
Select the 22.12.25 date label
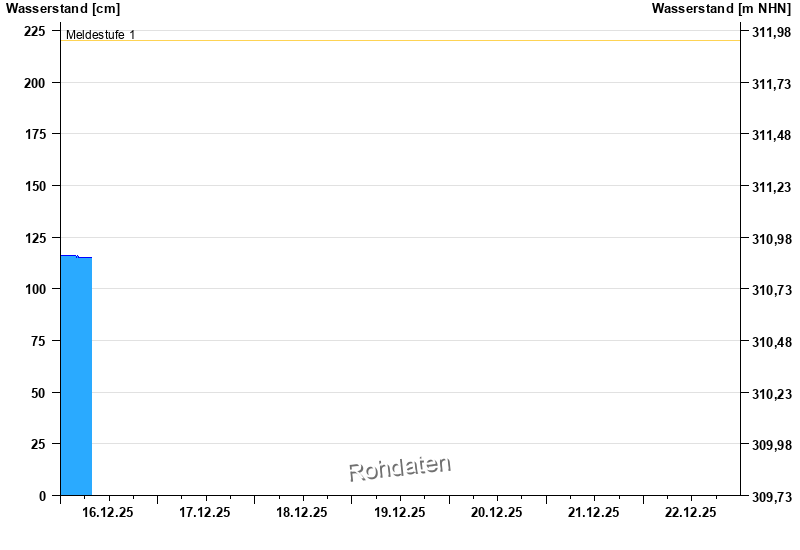(691, 512)
